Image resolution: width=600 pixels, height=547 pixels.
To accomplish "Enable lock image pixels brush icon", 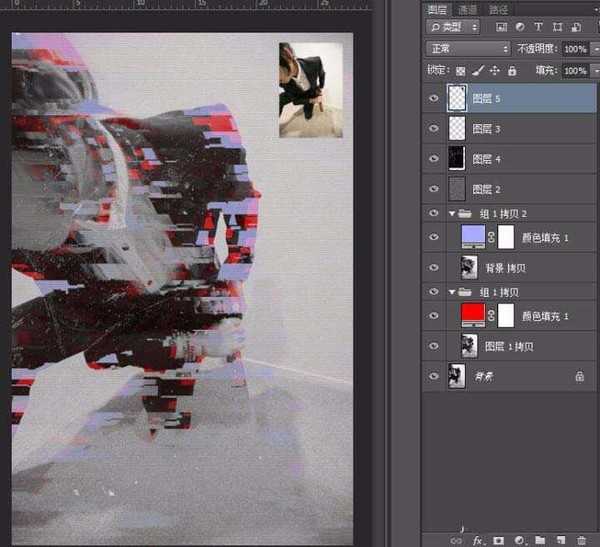I will coord(478,71).
